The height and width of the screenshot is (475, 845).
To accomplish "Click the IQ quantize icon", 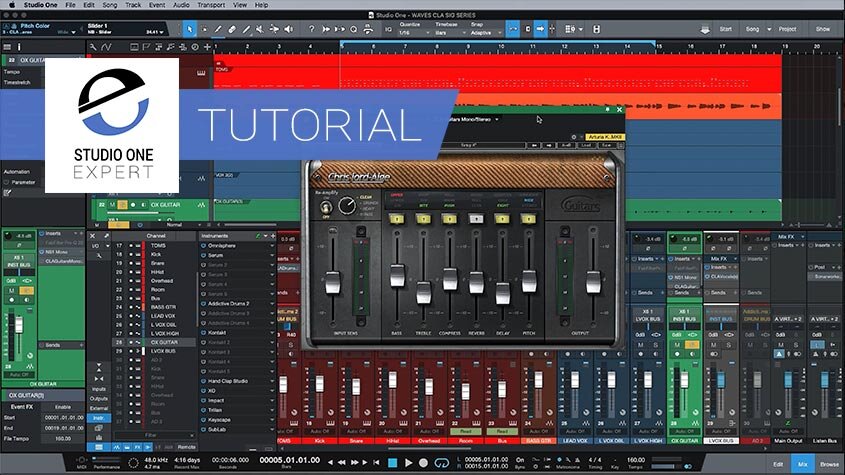I will pyautogui.click(x=388, y=30).
